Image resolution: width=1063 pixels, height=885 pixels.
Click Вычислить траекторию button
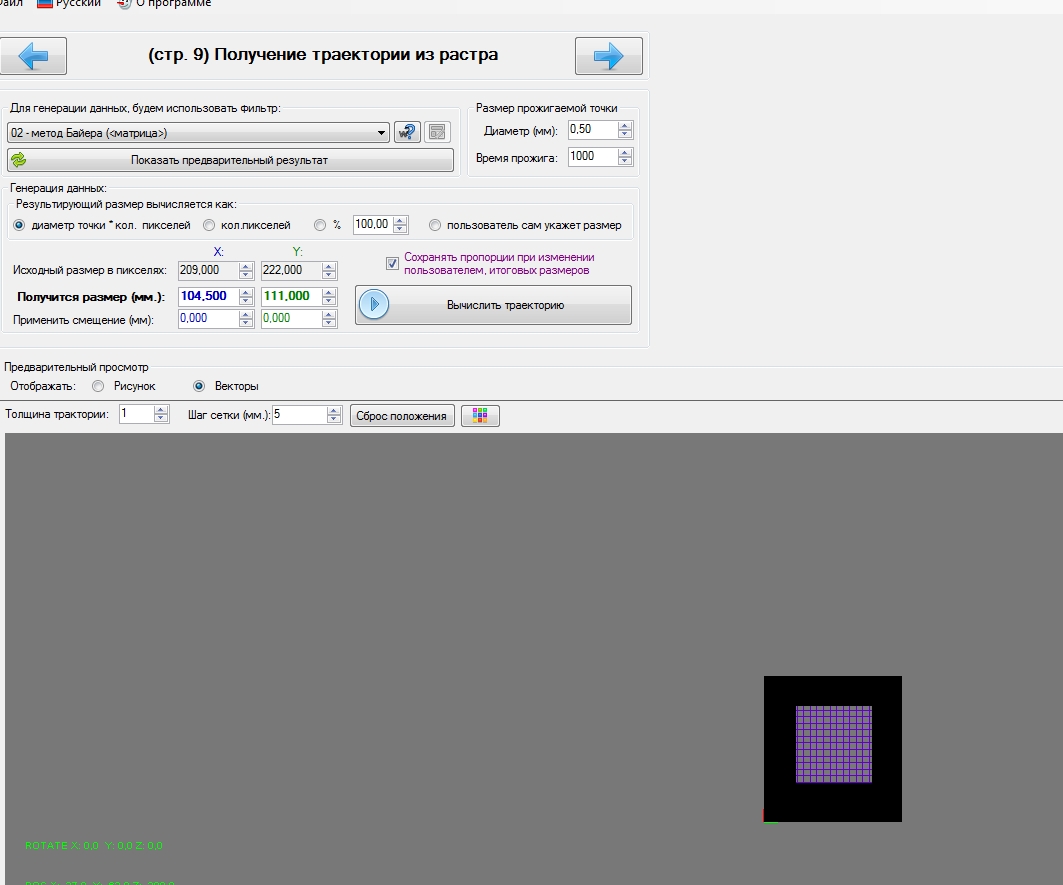point(493,305)
